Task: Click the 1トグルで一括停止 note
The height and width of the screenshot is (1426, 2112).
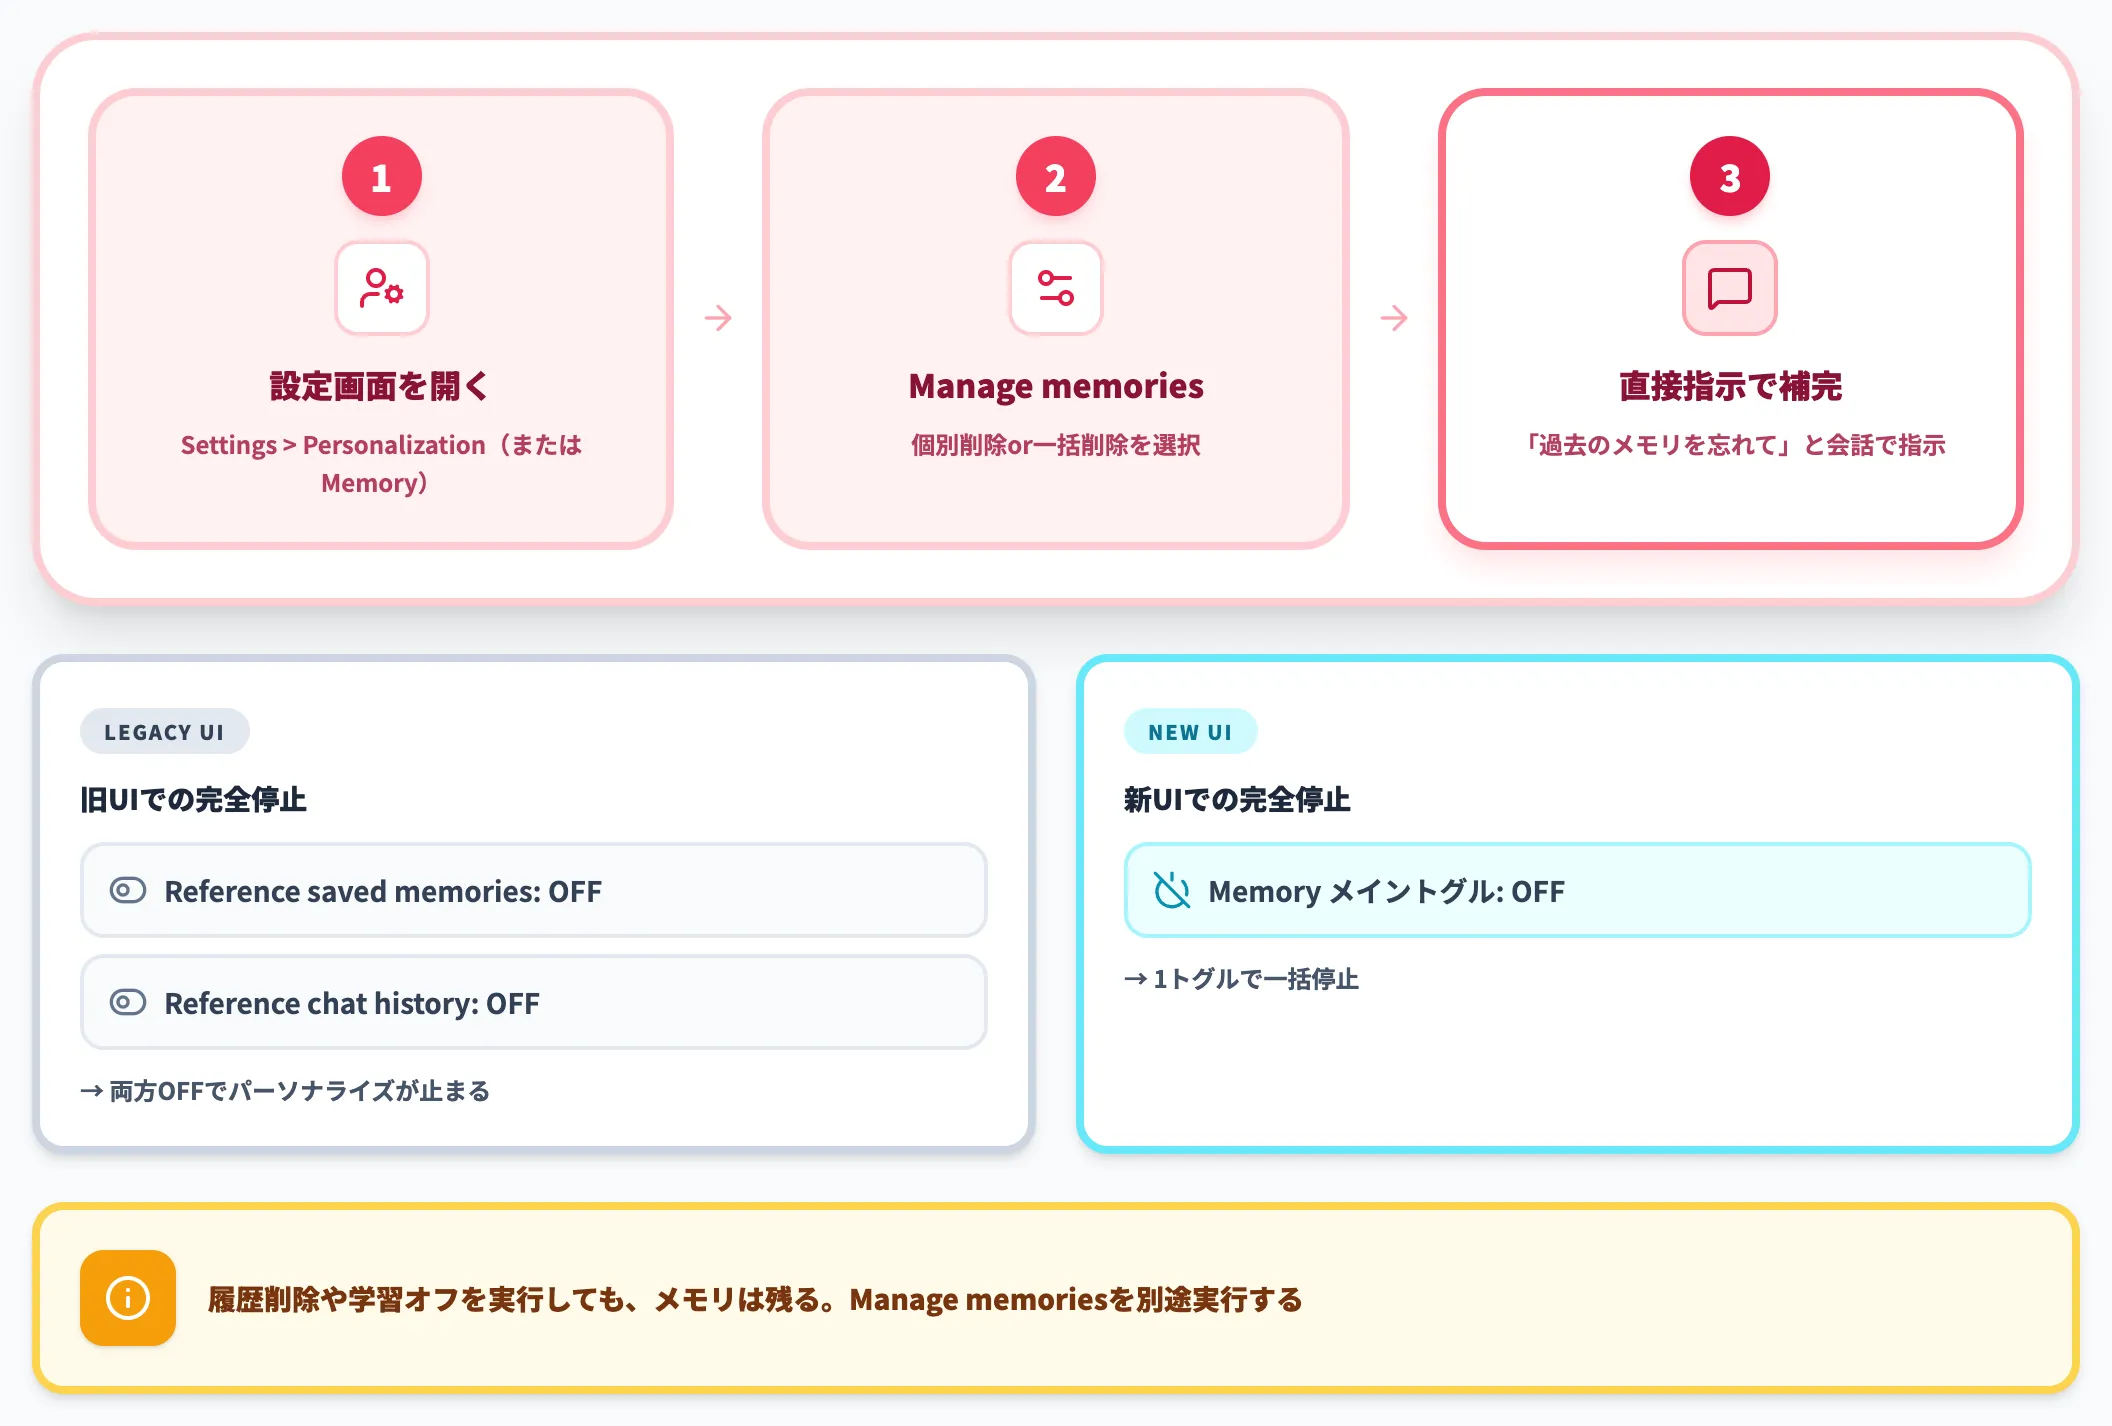Action: [x=1241, y=979]
